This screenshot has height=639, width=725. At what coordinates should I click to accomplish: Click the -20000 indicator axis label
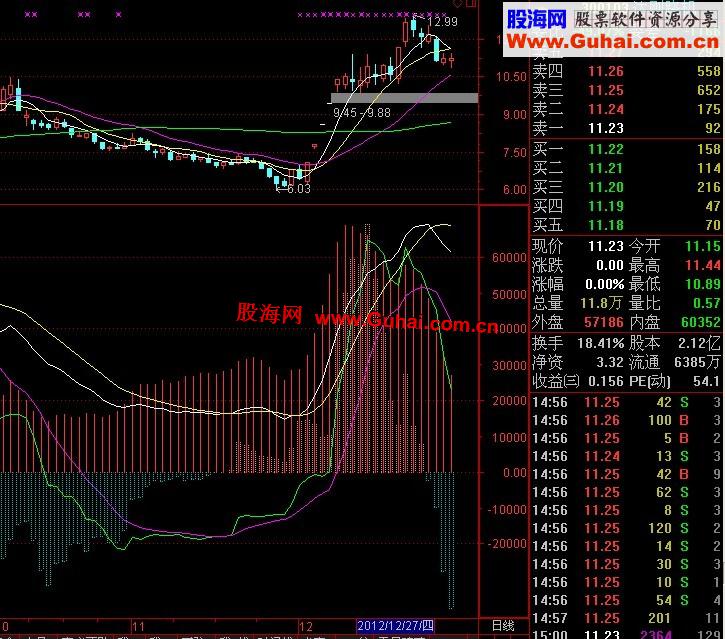point(507,544)
